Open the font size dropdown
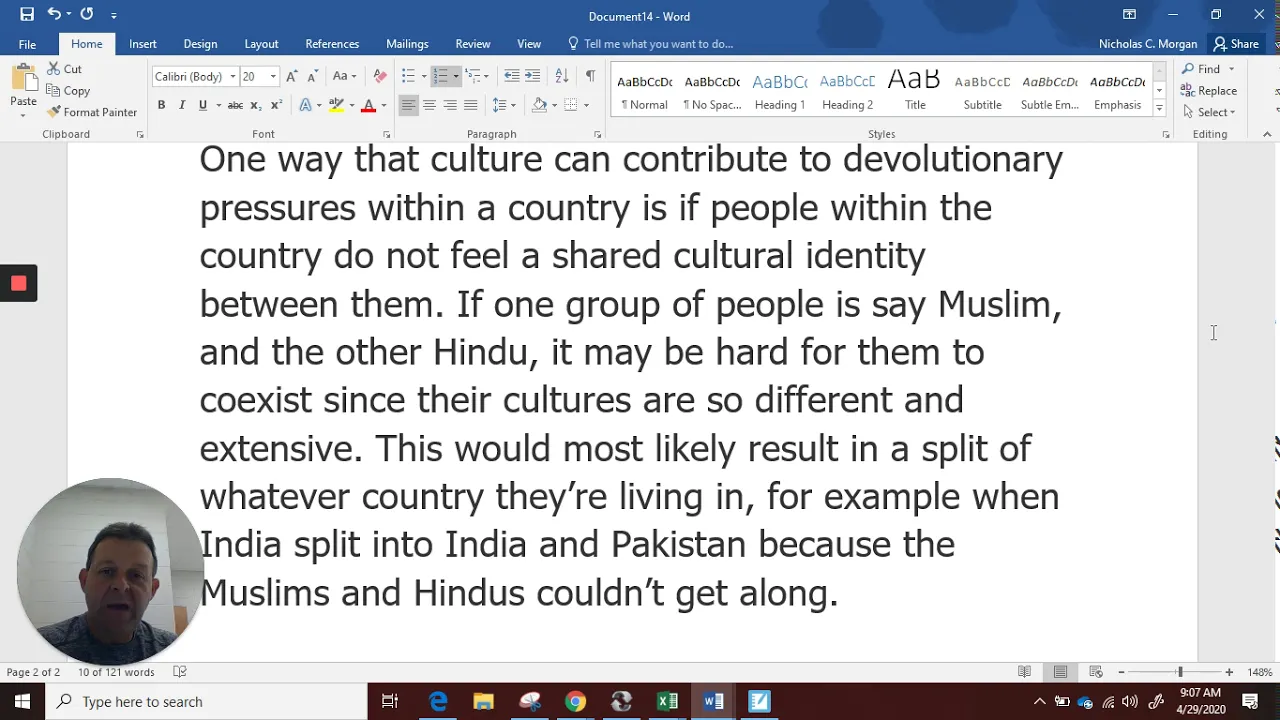 point(273,77)
